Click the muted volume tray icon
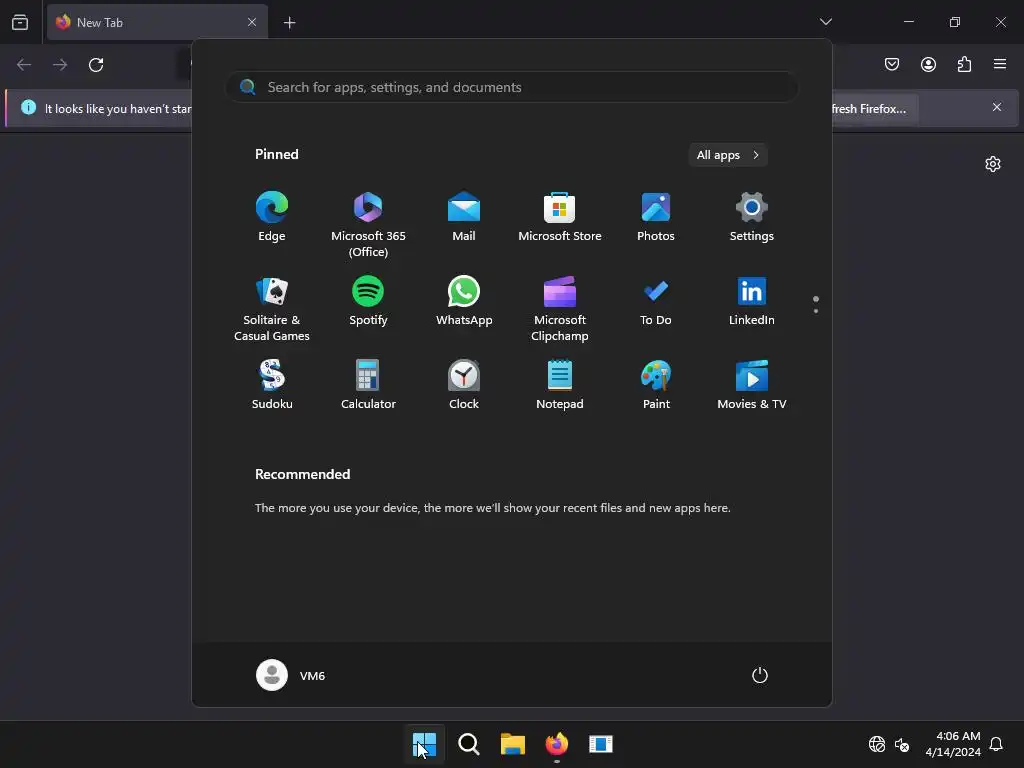The image size is (1024, 768). 902,744
